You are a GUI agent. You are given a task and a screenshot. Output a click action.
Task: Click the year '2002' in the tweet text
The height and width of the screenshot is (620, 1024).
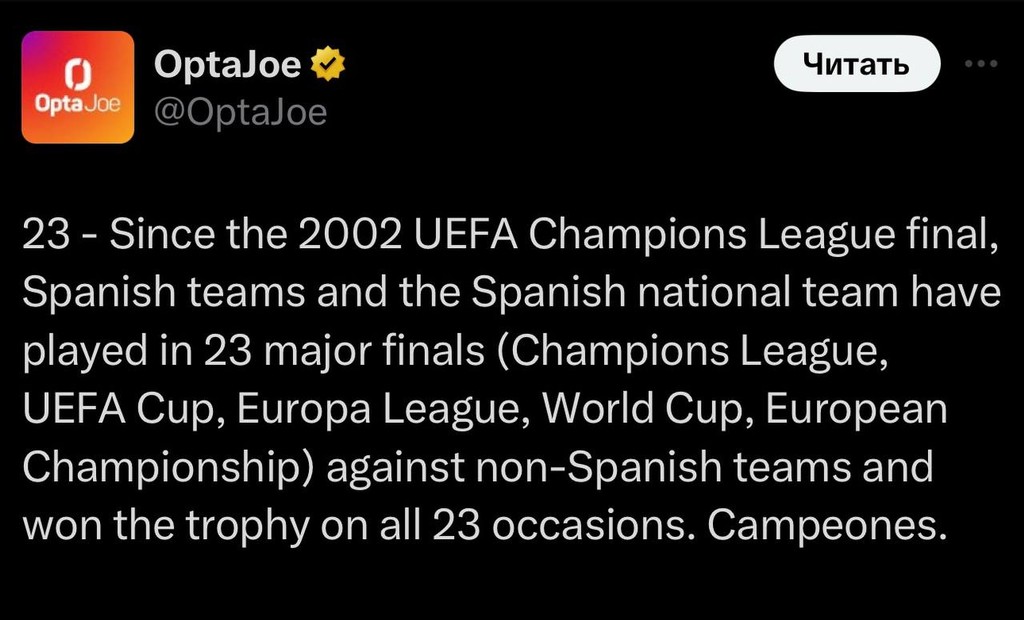pyautogui.click(x=349, y=235)
